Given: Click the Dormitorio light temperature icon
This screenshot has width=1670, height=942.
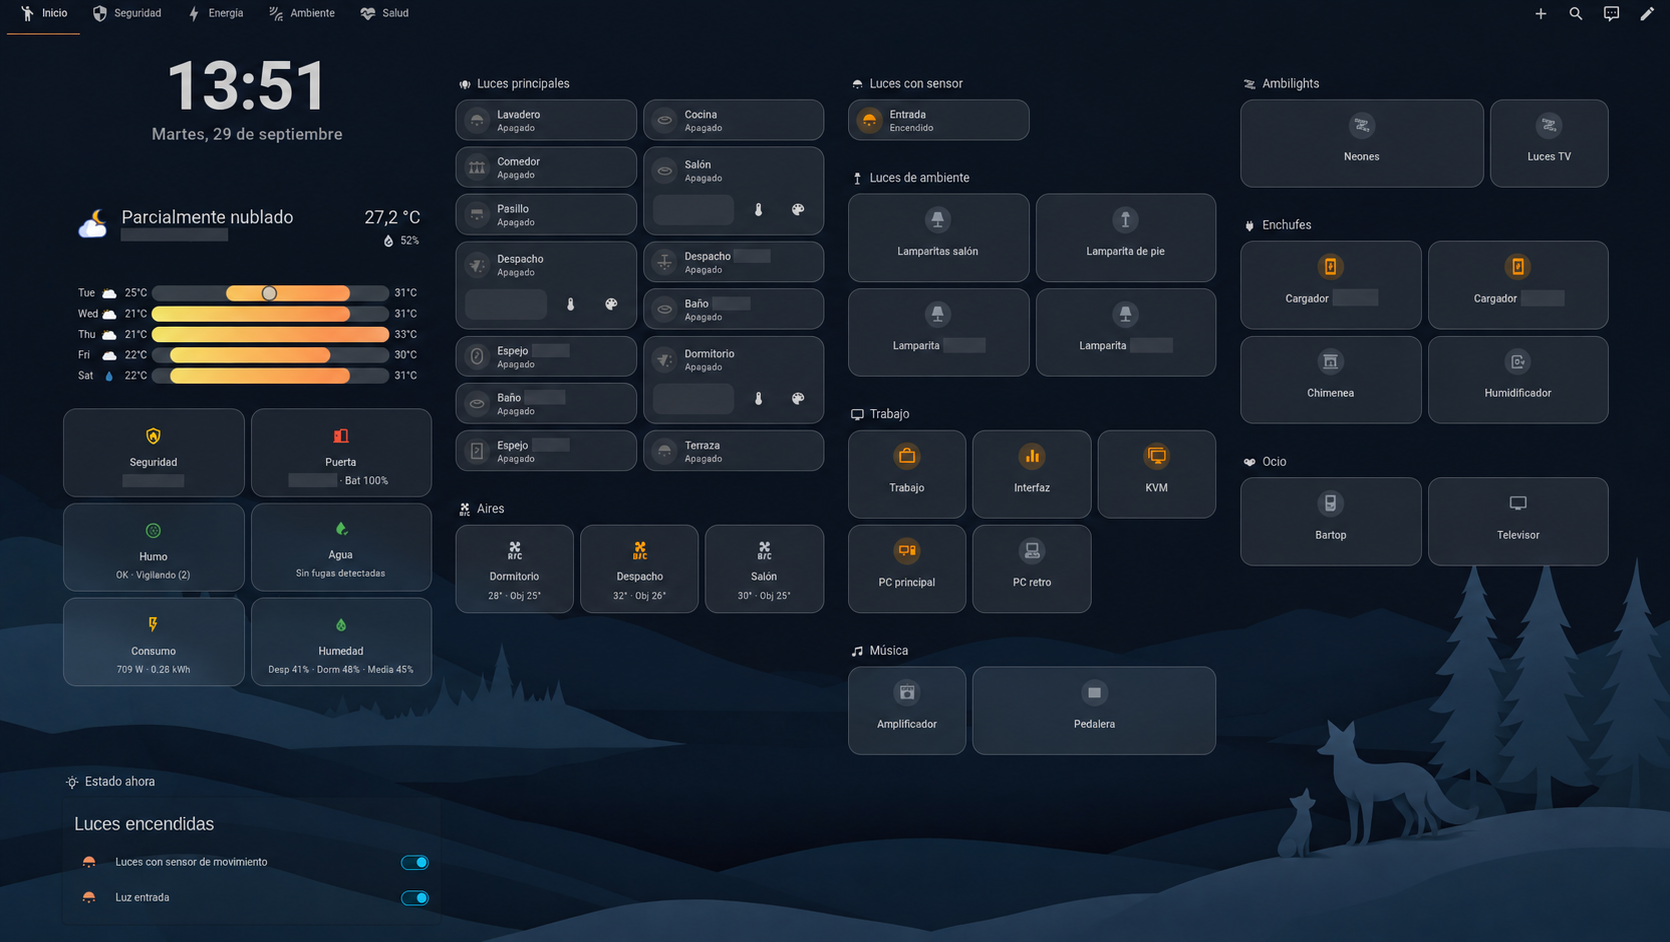Looking at the screenshot, I should [x=758, y=399].
